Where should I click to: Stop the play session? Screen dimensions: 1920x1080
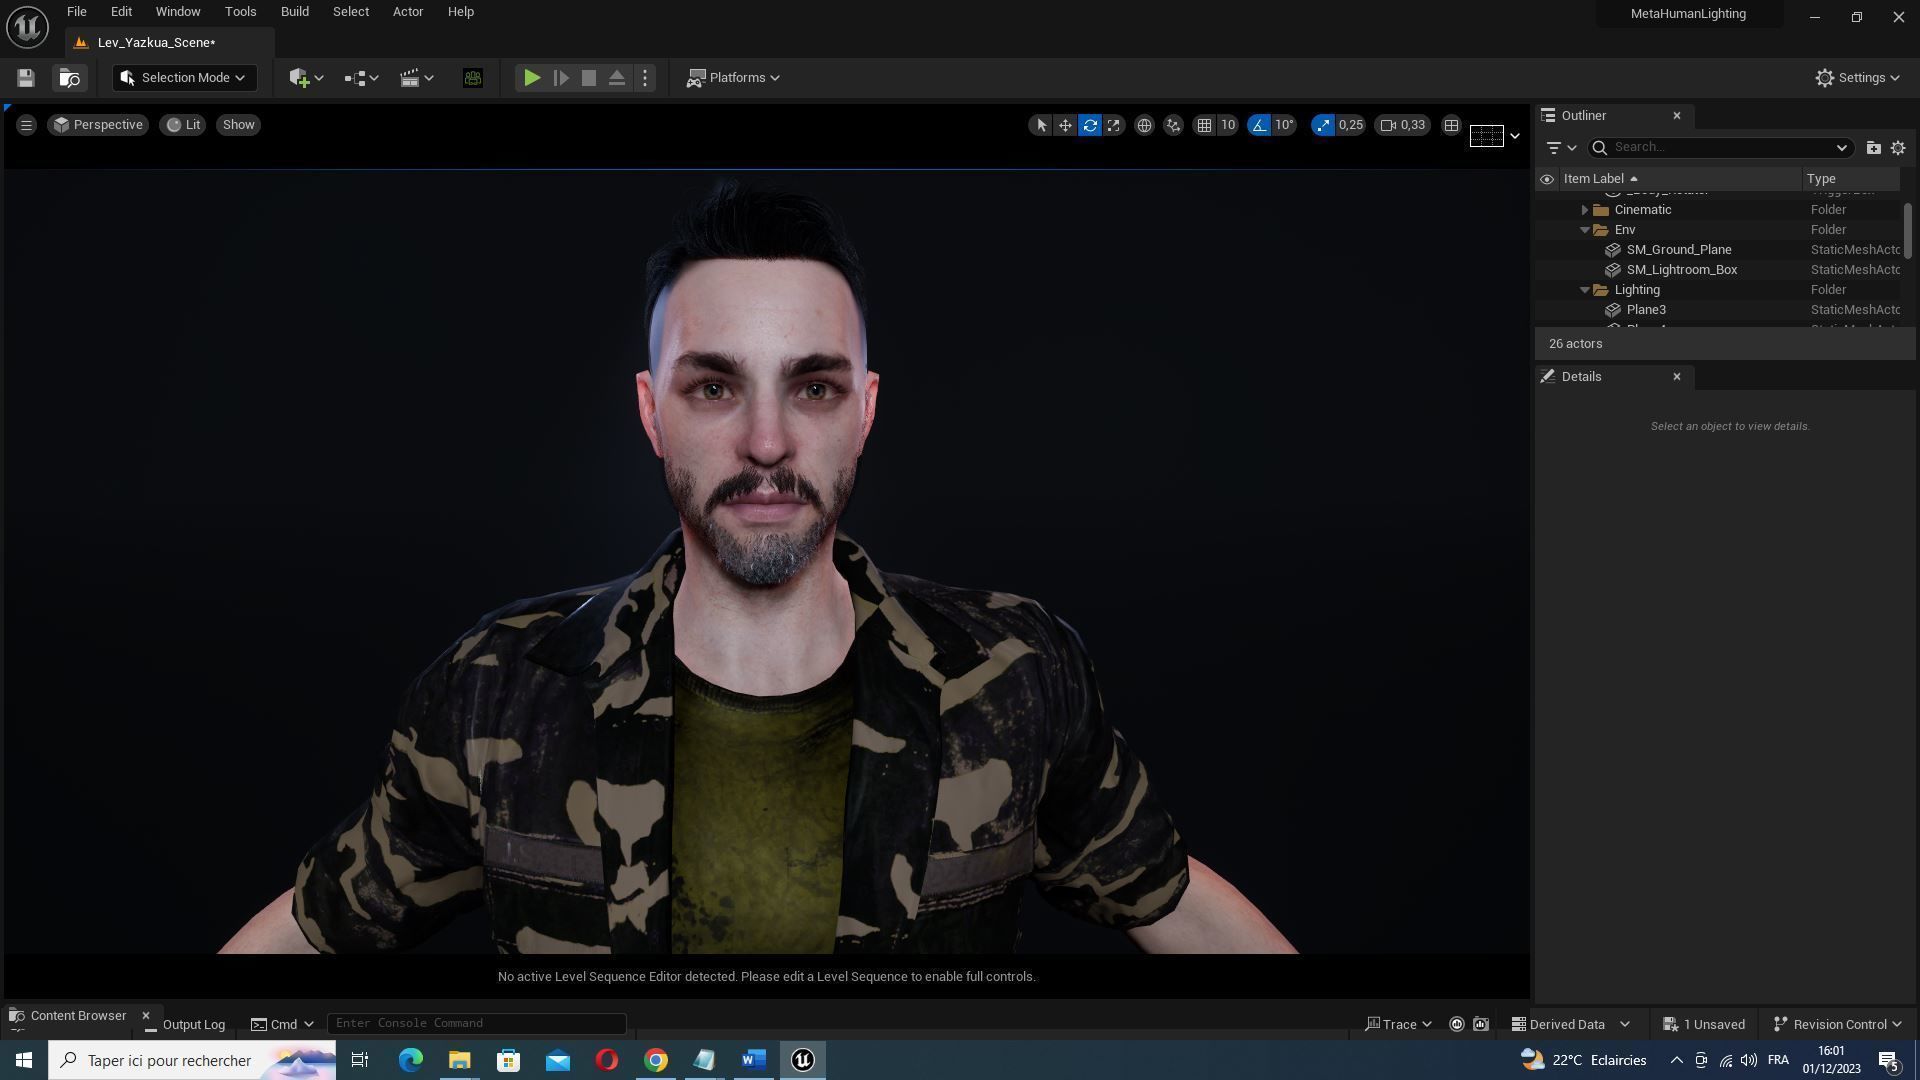click(589, 78)
